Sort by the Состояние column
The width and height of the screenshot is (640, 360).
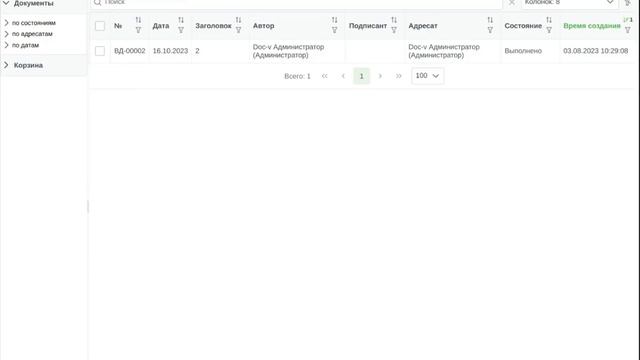click(549, 20)
